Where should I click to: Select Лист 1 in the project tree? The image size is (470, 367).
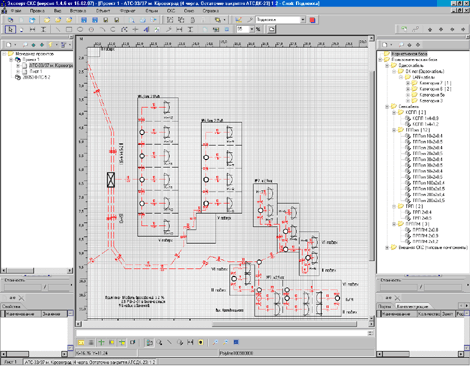[x=36, y=71]
